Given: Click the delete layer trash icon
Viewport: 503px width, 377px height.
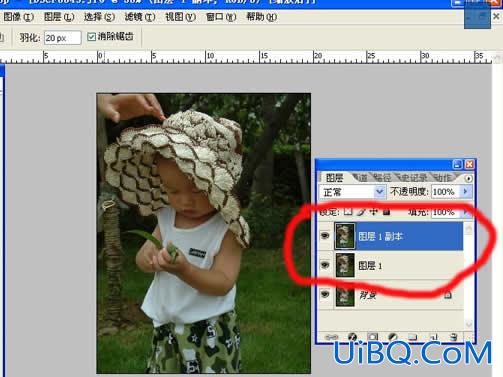Looking at the screenshot, I should (454, 337).
